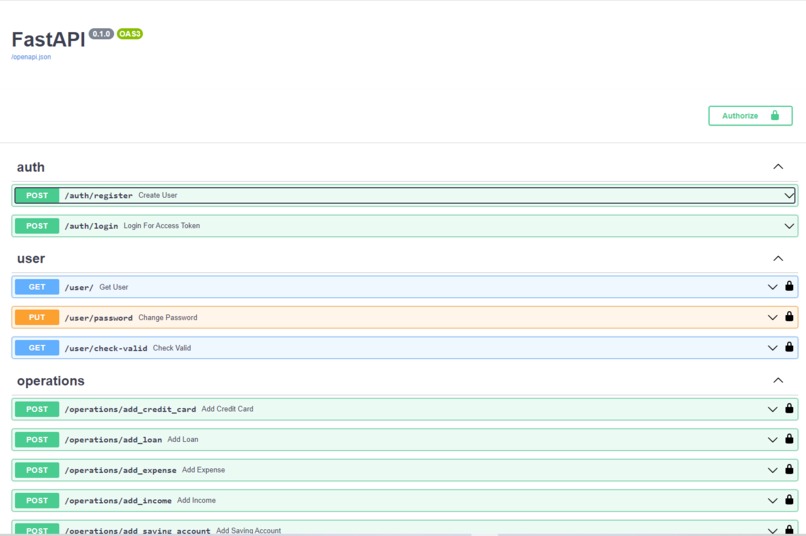Image resolution: width=806 pixels, height=536 pixels.
Task: Click /operations/add_income path text
Action: tap(118, 501)
